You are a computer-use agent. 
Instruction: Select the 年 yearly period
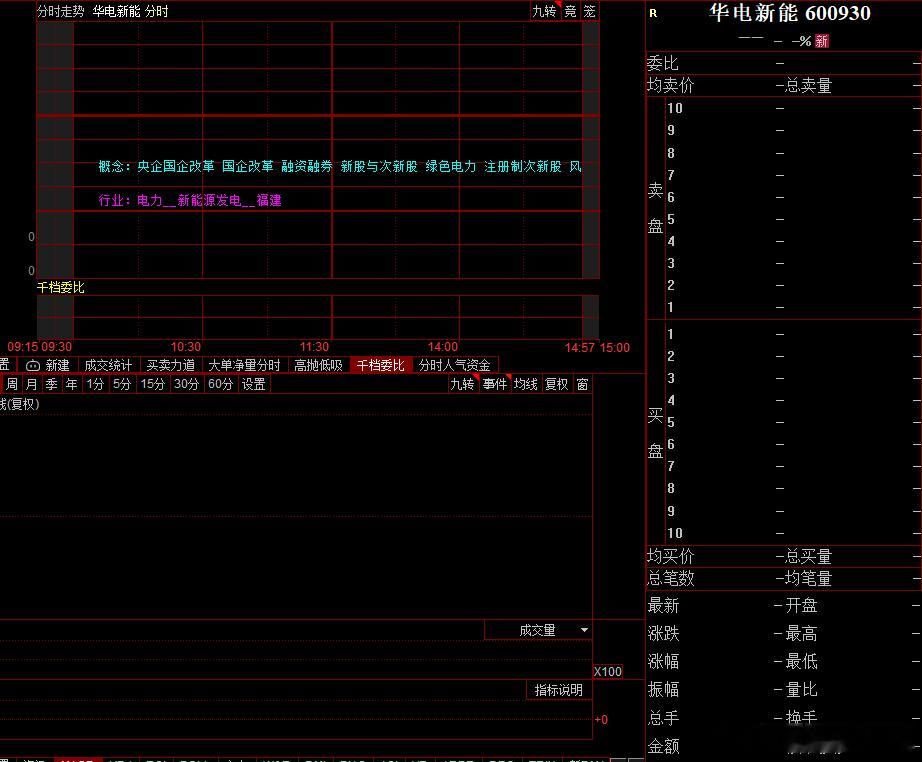(71, 384)
